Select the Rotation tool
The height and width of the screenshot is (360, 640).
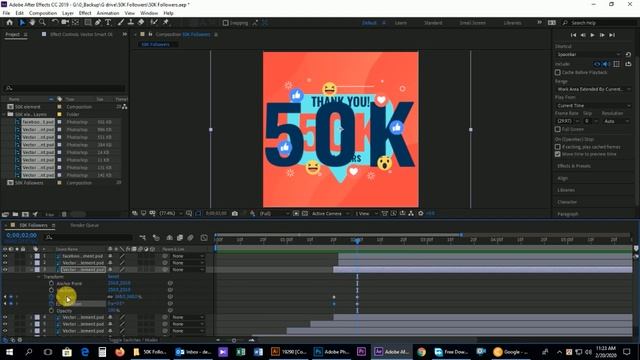click(x=55, y=22)
